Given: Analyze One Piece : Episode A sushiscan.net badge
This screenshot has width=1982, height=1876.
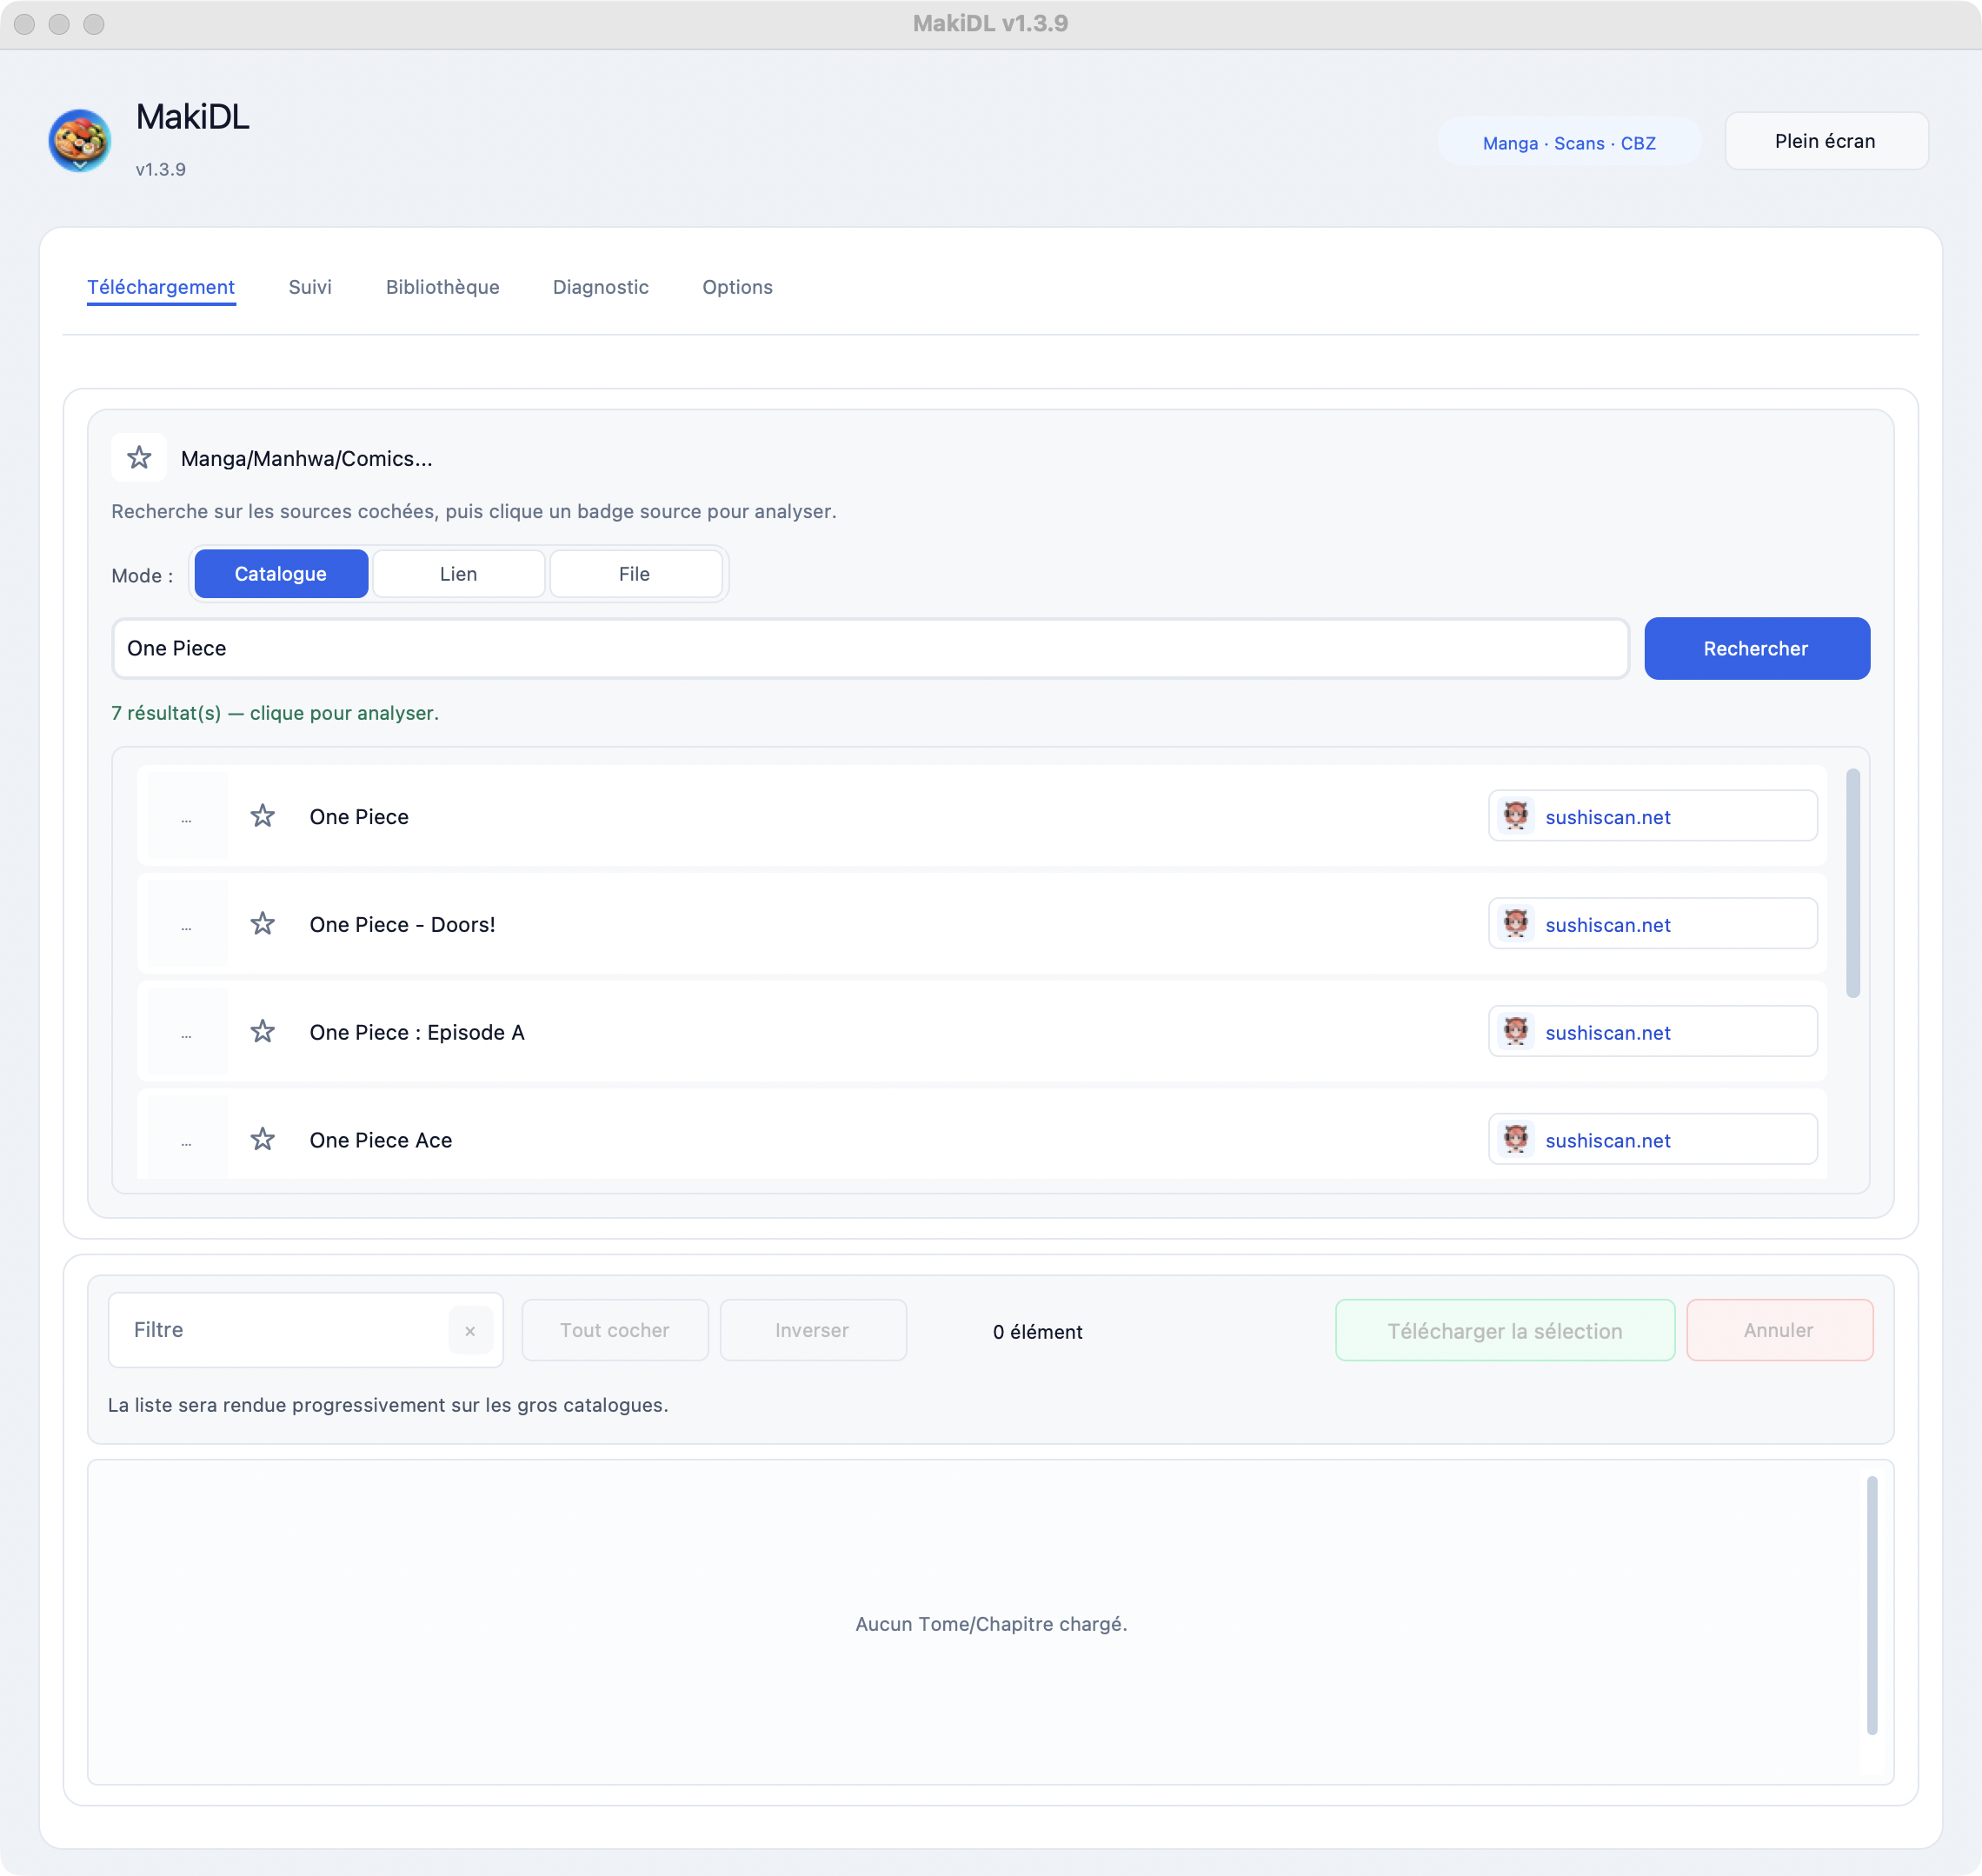Looking at the screenshot, I should pos(1652,1032).
